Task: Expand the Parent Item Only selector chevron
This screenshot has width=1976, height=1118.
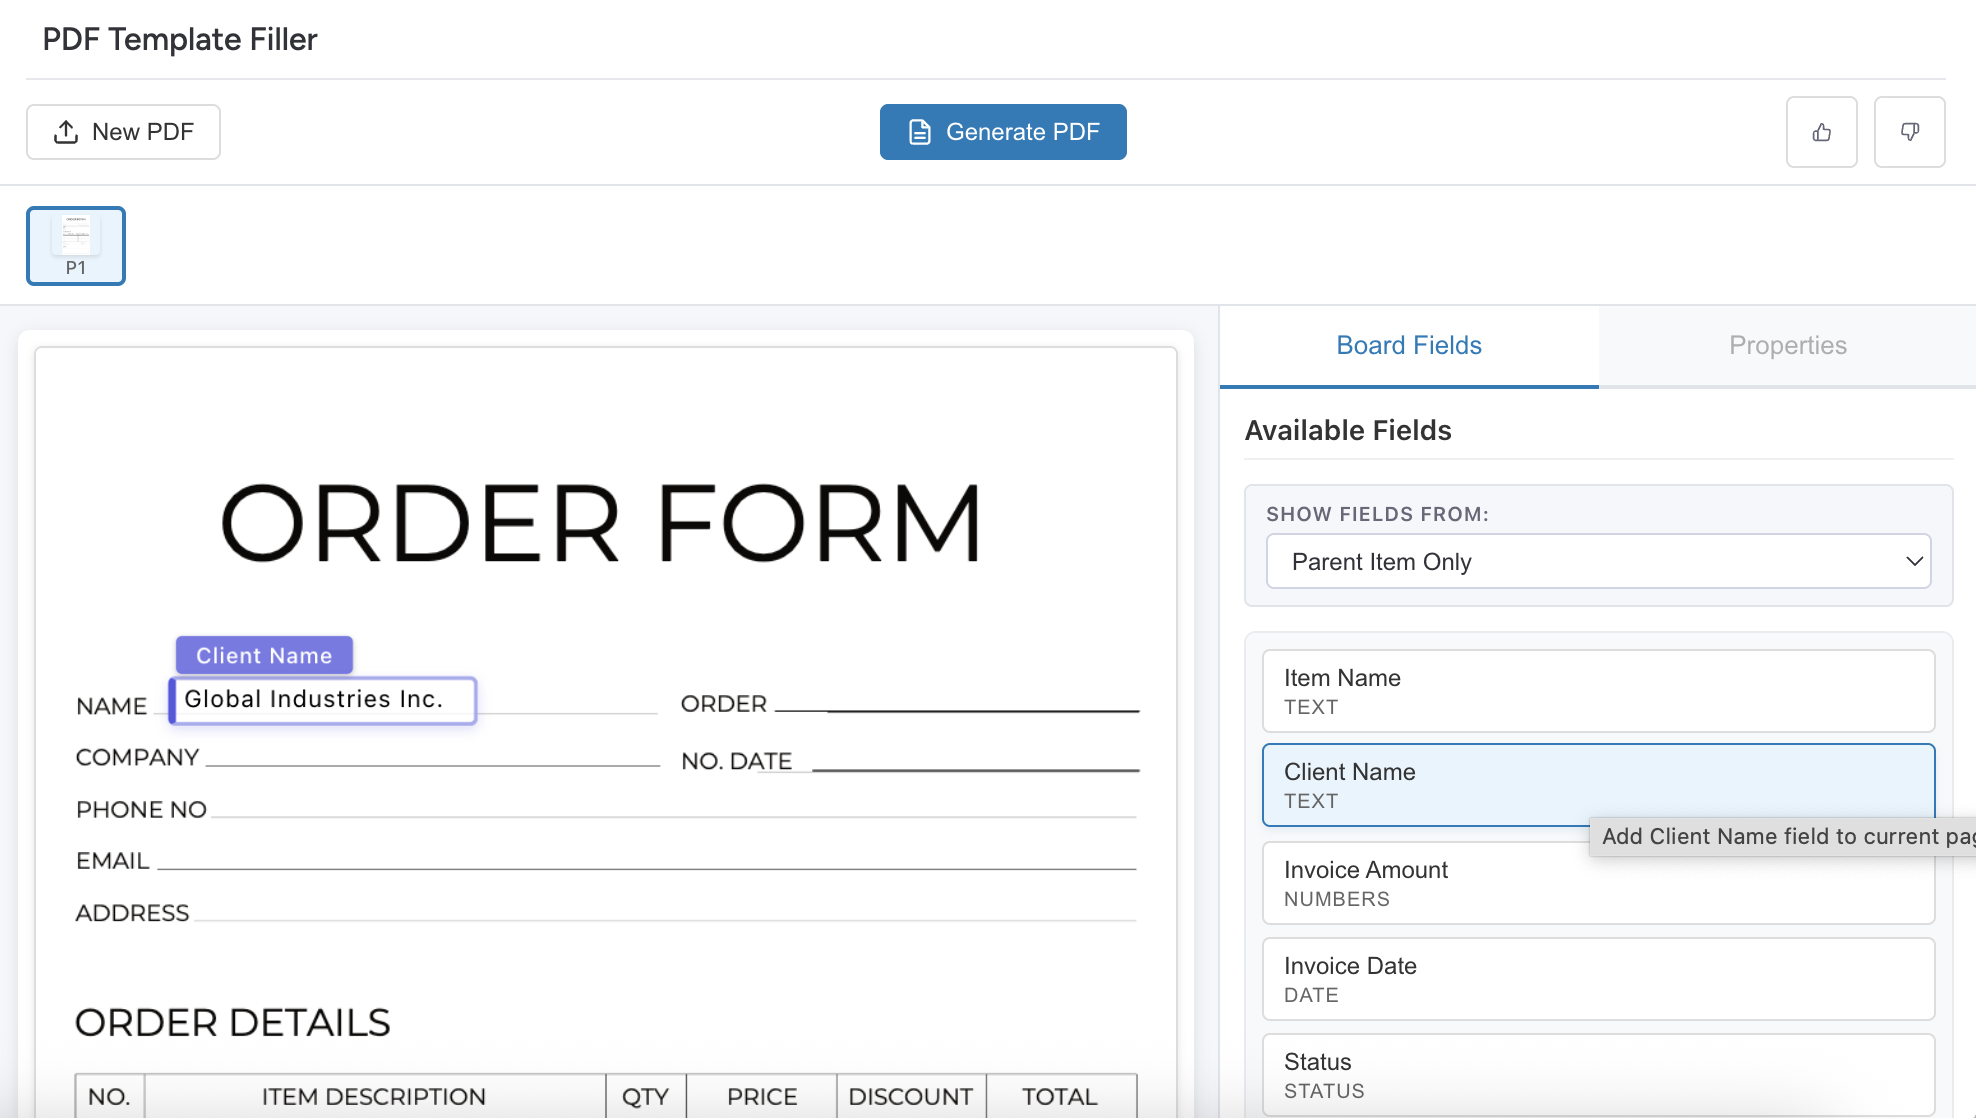Action: (x=1912, y=561)
